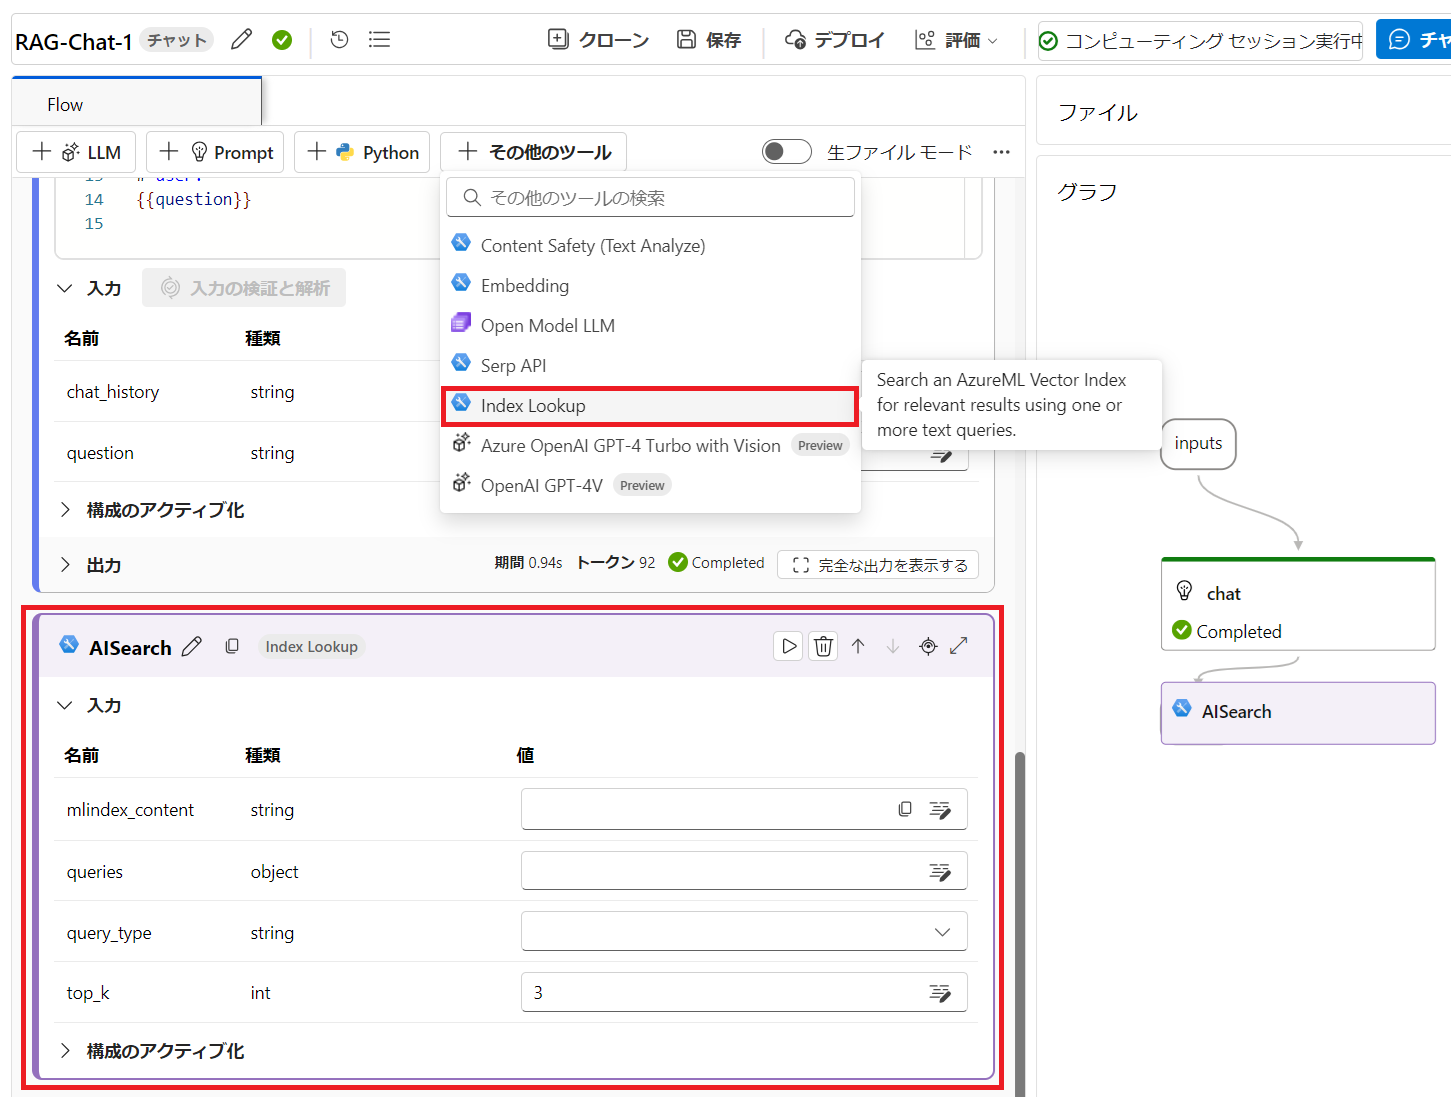Viewport: 1451px width, 1097px height.
Task: Click the top_k value input field
Action: coord(744,993)
